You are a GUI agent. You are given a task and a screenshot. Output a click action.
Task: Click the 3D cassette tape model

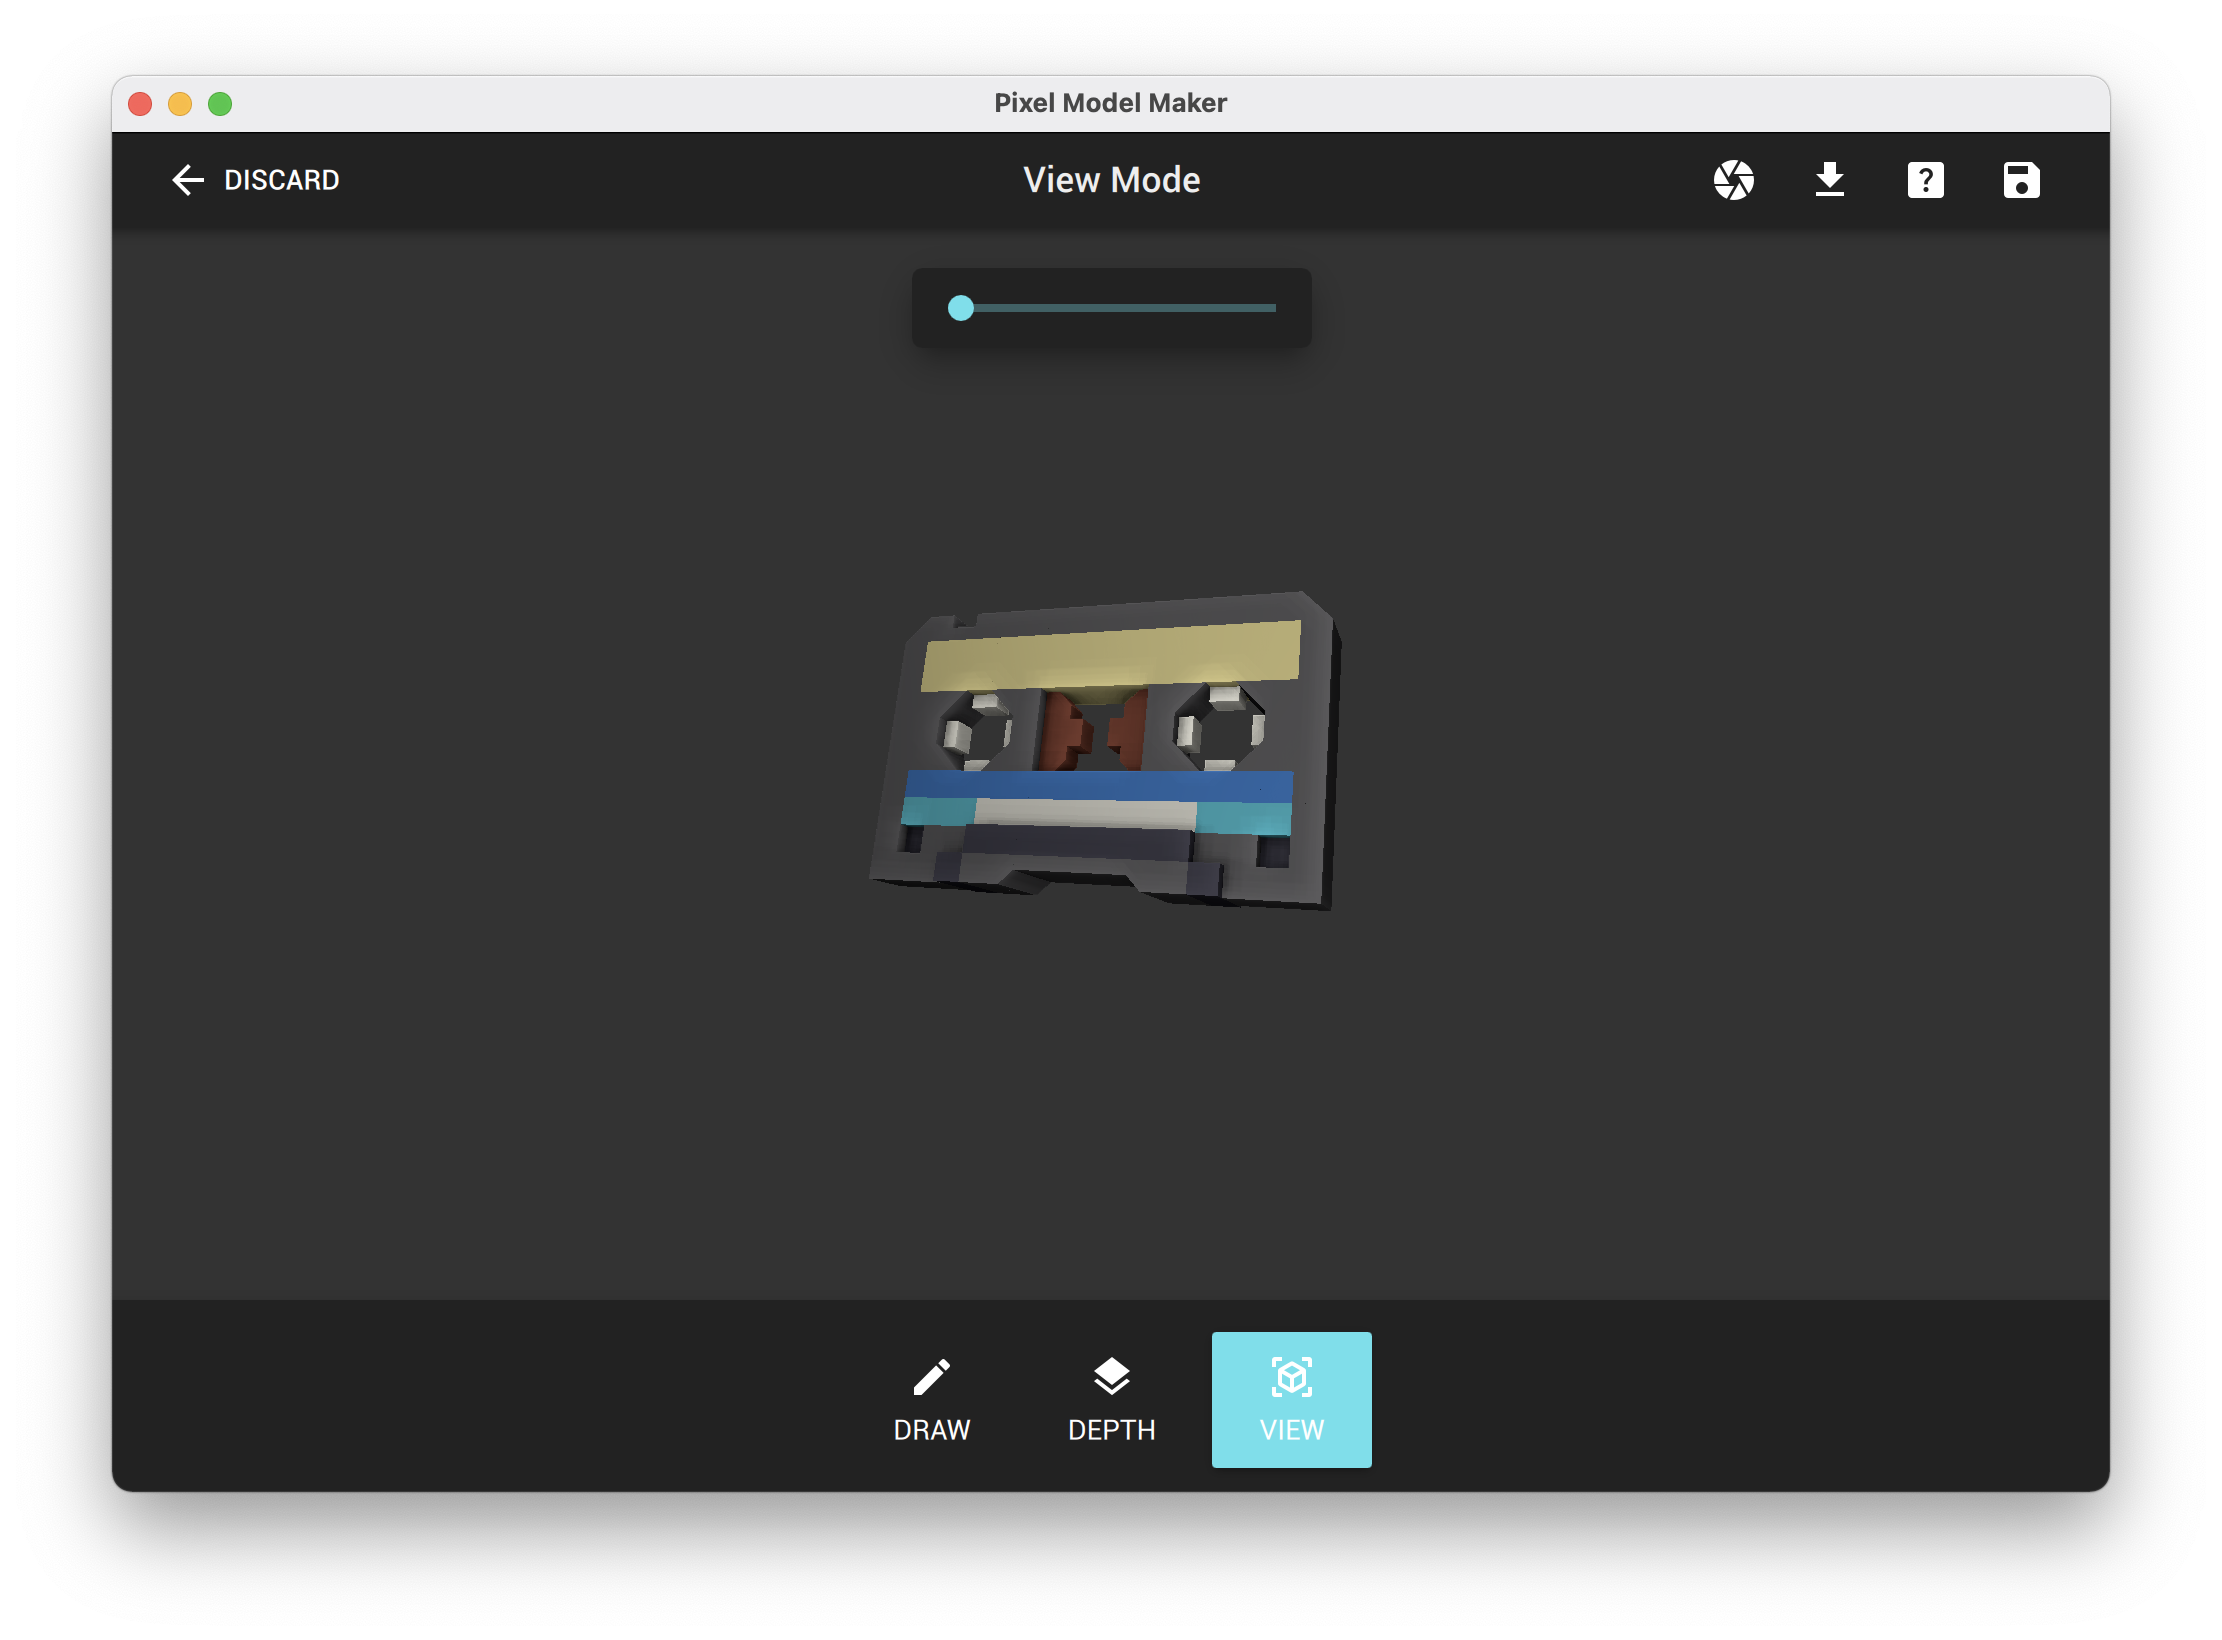point(1105,750)
